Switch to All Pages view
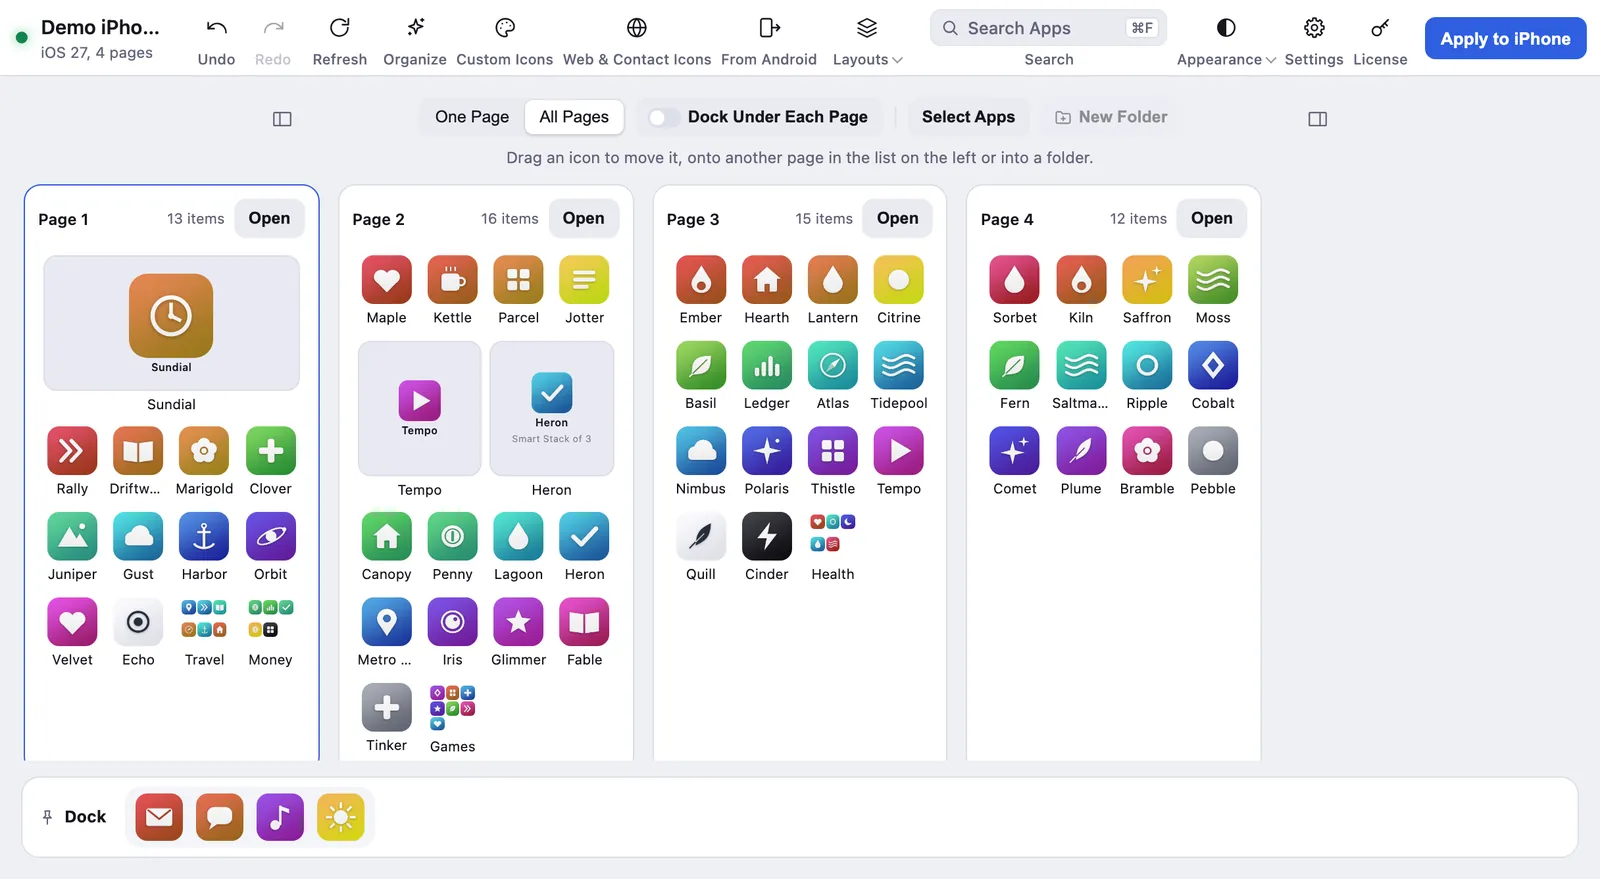 574,117
